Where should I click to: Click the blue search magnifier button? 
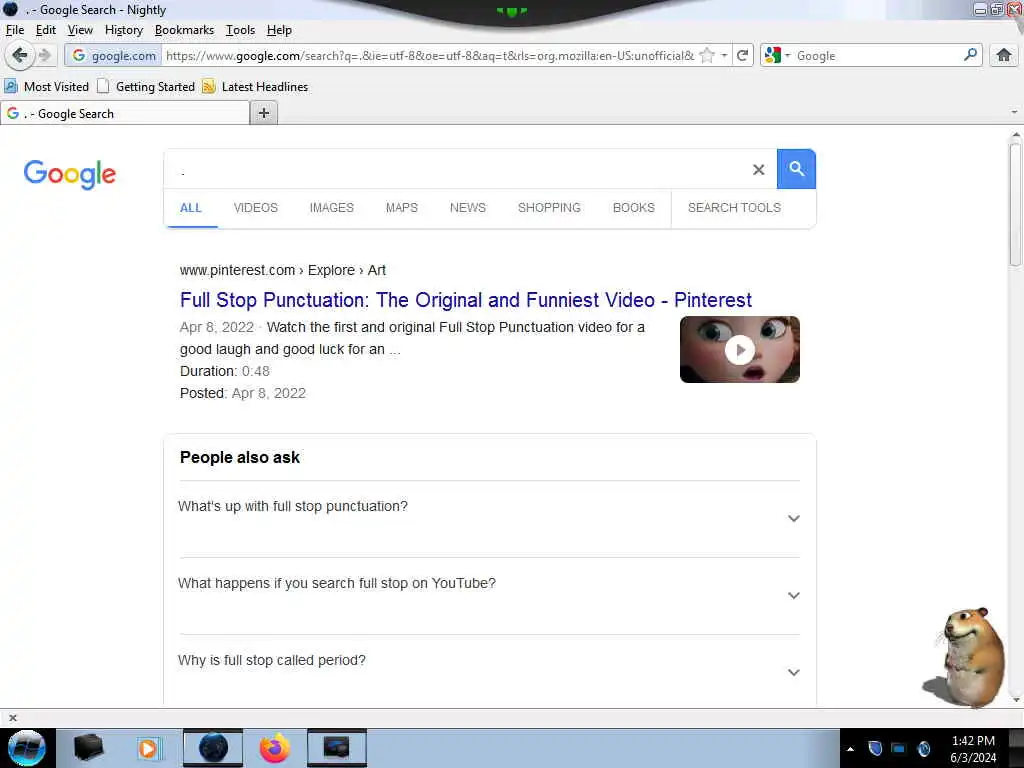coord(796,168)
